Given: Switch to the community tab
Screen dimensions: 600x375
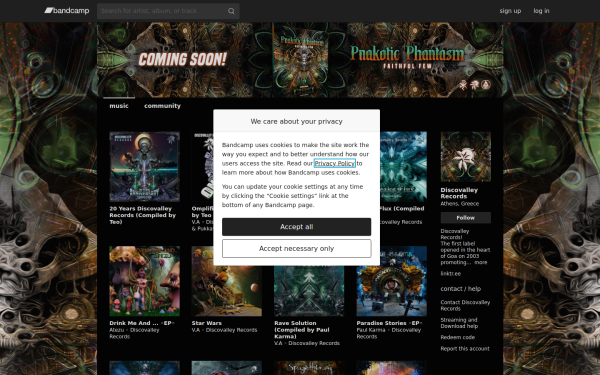Looking at the screenshot, I should coord(162,106).
